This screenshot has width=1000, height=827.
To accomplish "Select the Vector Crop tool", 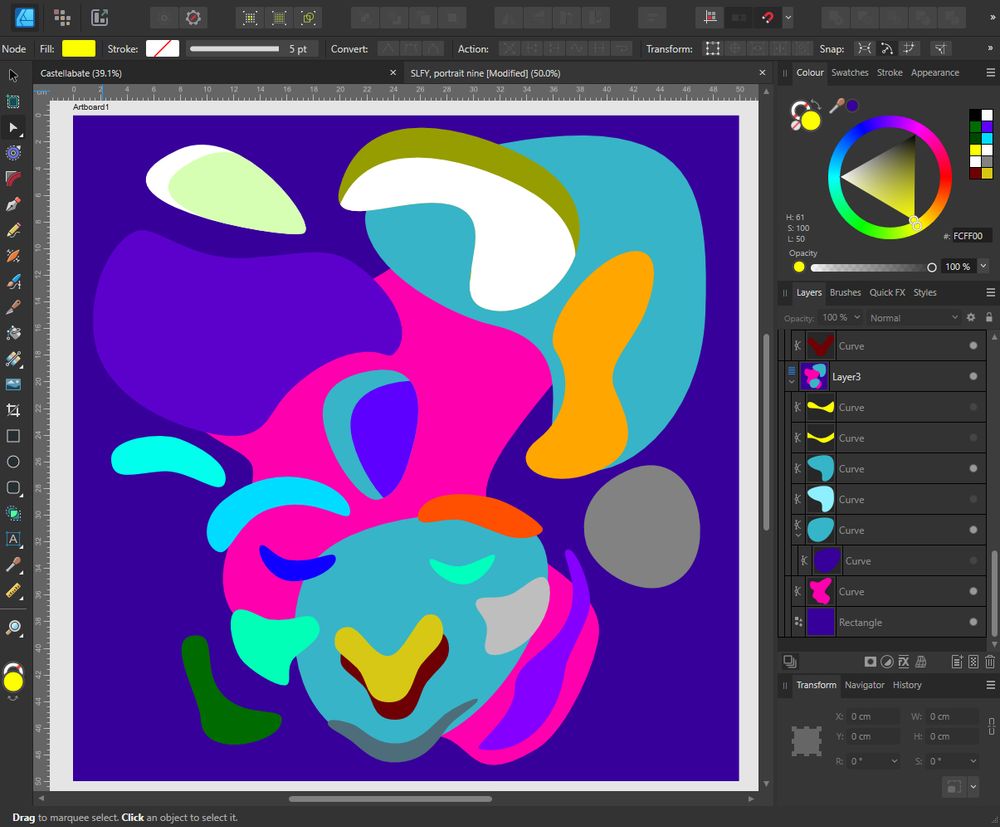I will 13,410.
